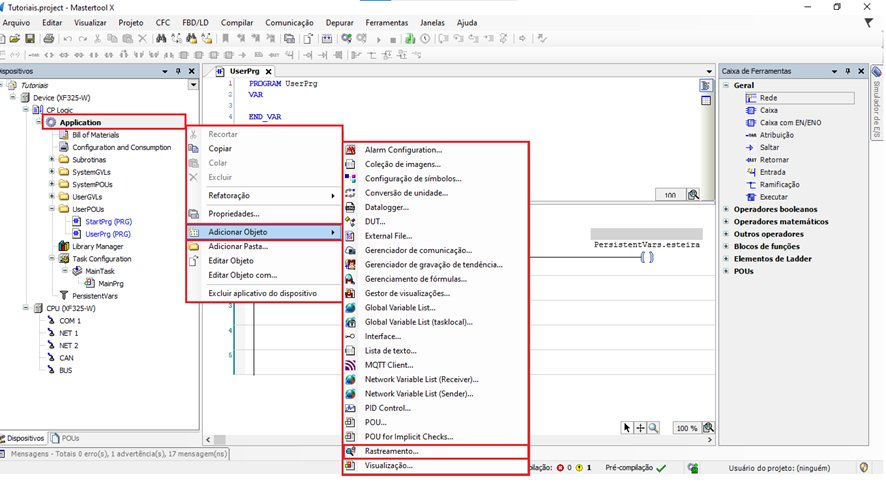Pin the Dispositivos panel
This screenshot has width=886, height=489.
click(x=178, y=71)
